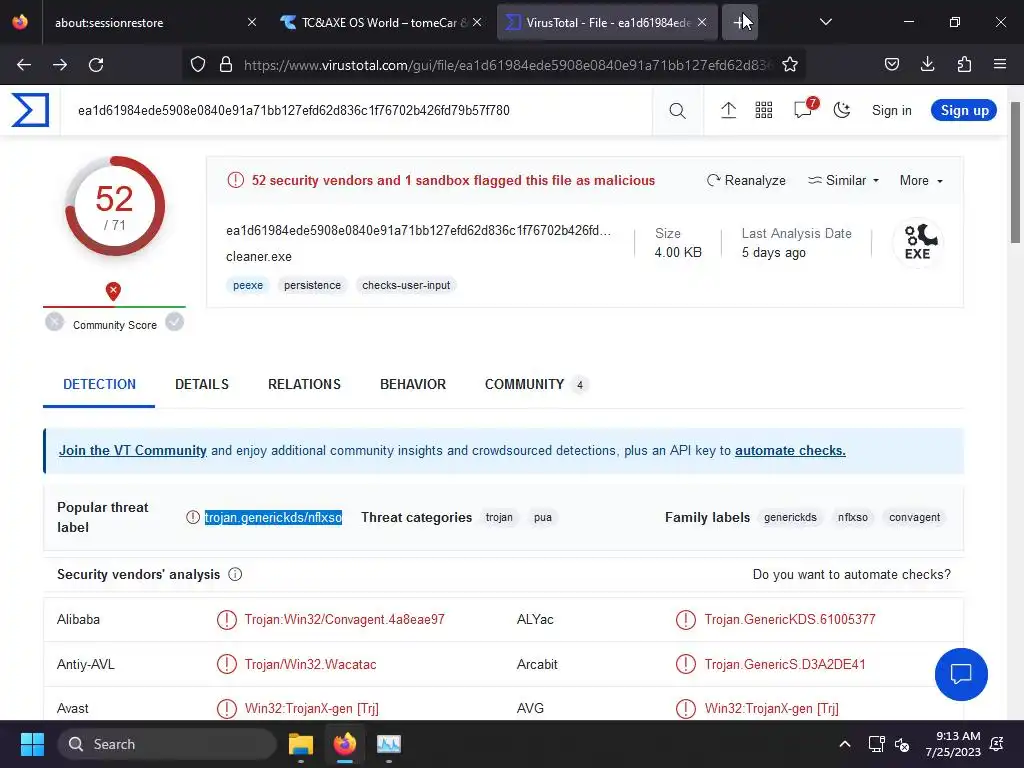Open the automate checks link
The height and width of the screenshot is (768, 1024).
click(x=790, y=451)
